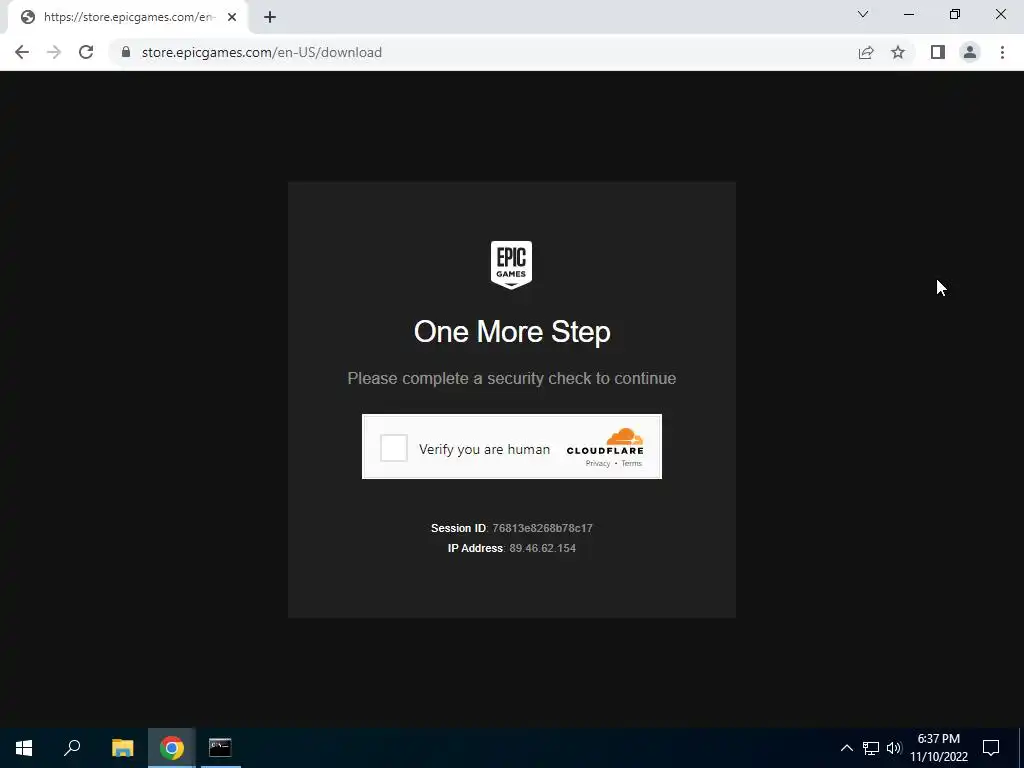Reload the Epic Games download page
The width and height of the screenshot is (1024, 768).
(86, 52)
